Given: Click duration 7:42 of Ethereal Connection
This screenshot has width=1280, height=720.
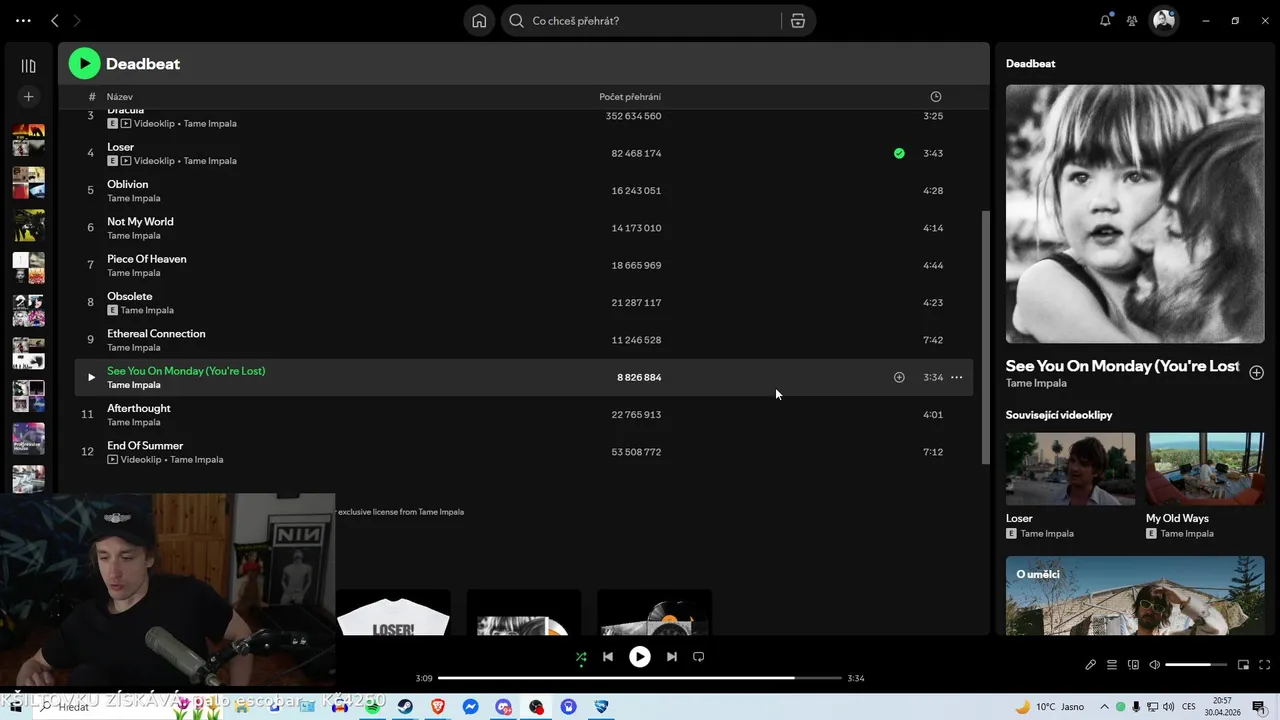Looking at the screenshot, I should (x=933, y=340).
